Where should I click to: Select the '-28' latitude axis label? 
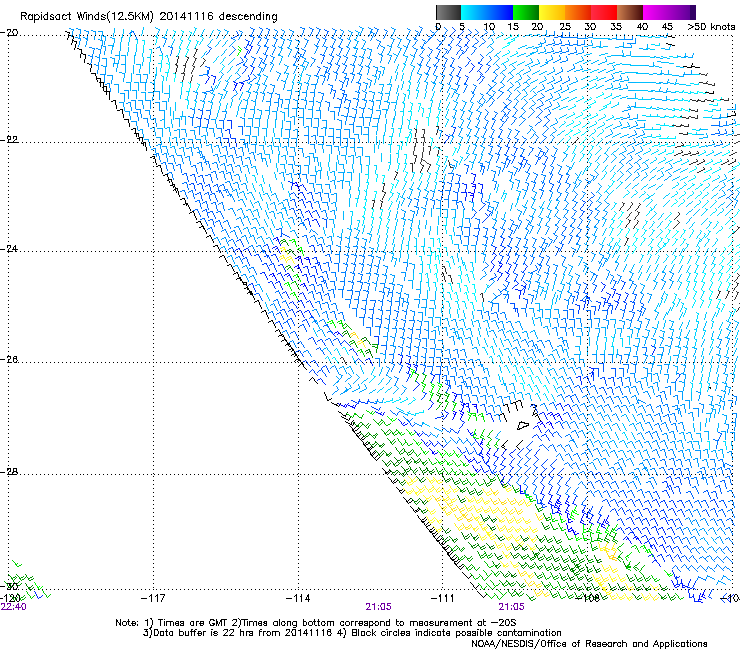pyautogui.click(x=9, y=472)
